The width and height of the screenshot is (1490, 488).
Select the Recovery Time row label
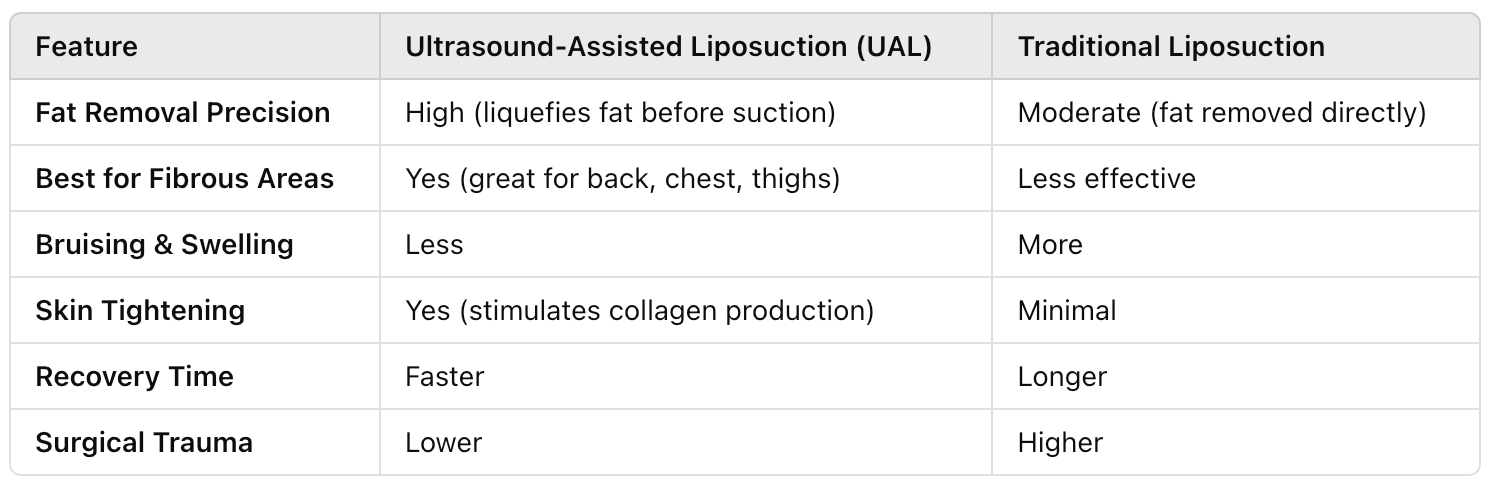pyautogui.click(x=134, y=376)
